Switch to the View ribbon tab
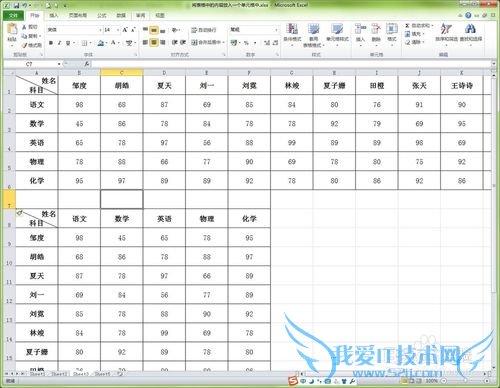 coord(160,15)
